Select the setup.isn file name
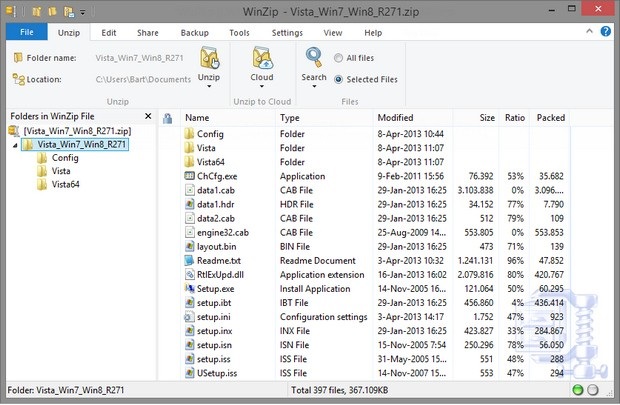Screen dimensions: 620x405 [214, 345]
